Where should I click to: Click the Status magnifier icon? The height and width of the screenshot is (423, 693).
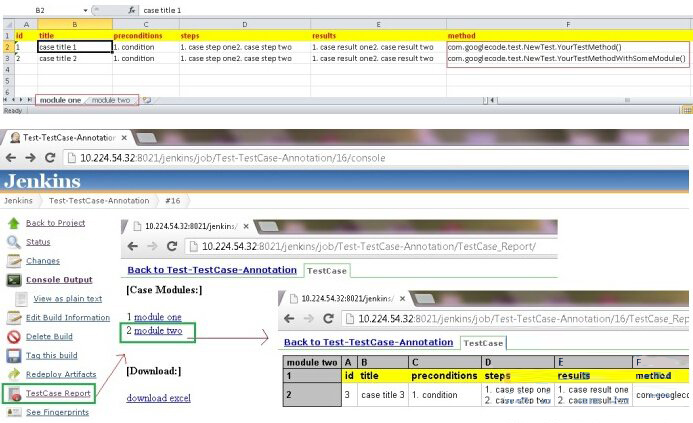pos(13,242)
